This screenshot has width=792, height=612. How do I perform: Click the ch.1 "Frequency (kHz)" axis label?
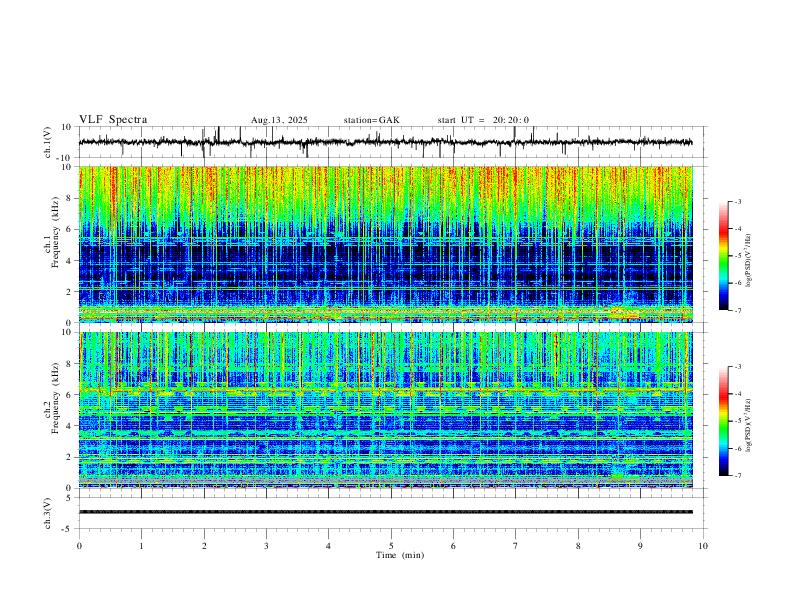tap(55, 233)
